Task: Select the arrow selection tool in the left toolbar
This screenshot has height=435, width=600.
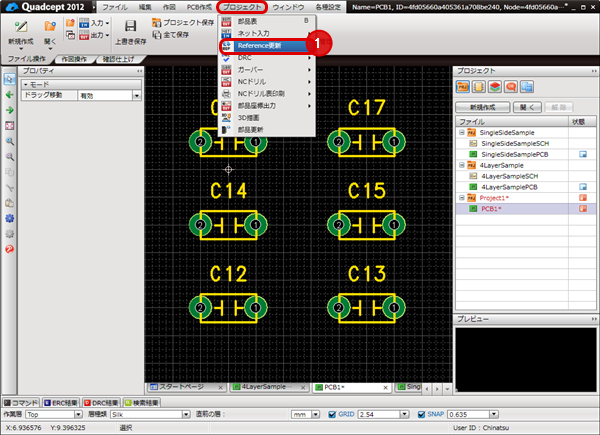Action: coord(10,79)
